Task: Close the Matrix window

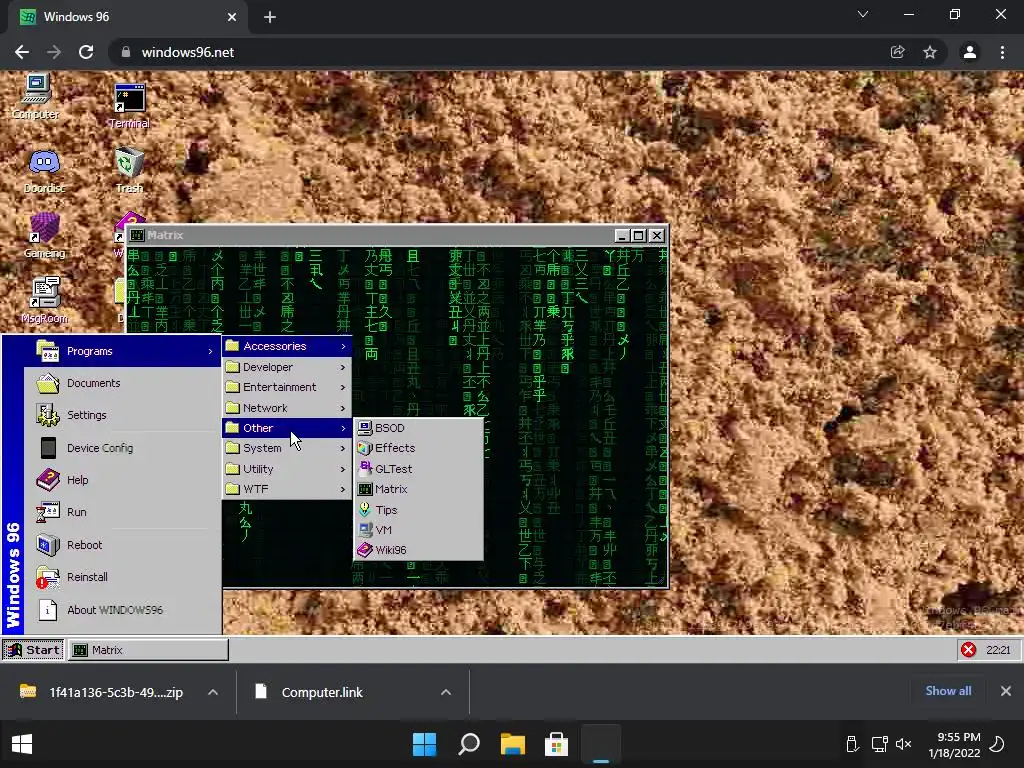Action: (657, 236)
